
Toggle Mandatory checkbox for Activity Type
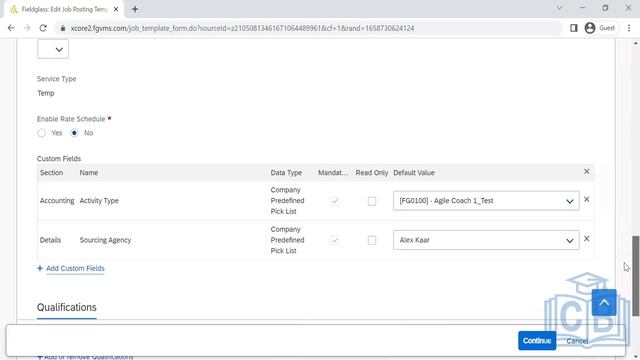[335, 201]
